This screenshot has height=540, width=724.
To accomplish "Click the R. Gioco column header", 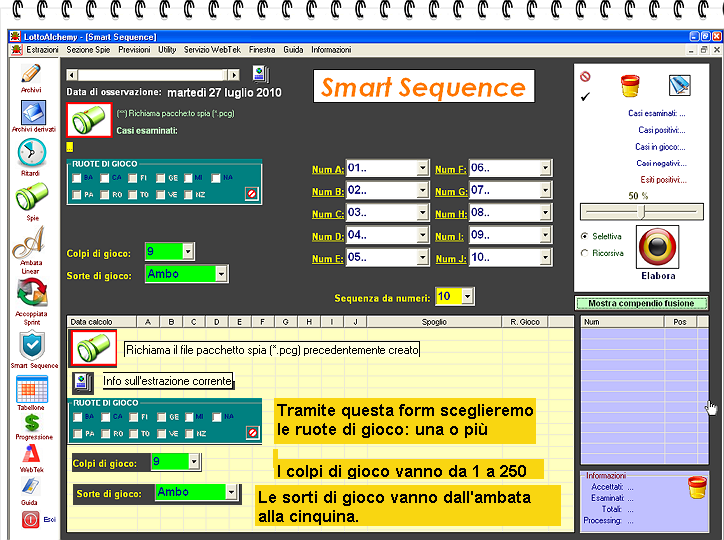I will pyautogui.click(x=525, y=322).
